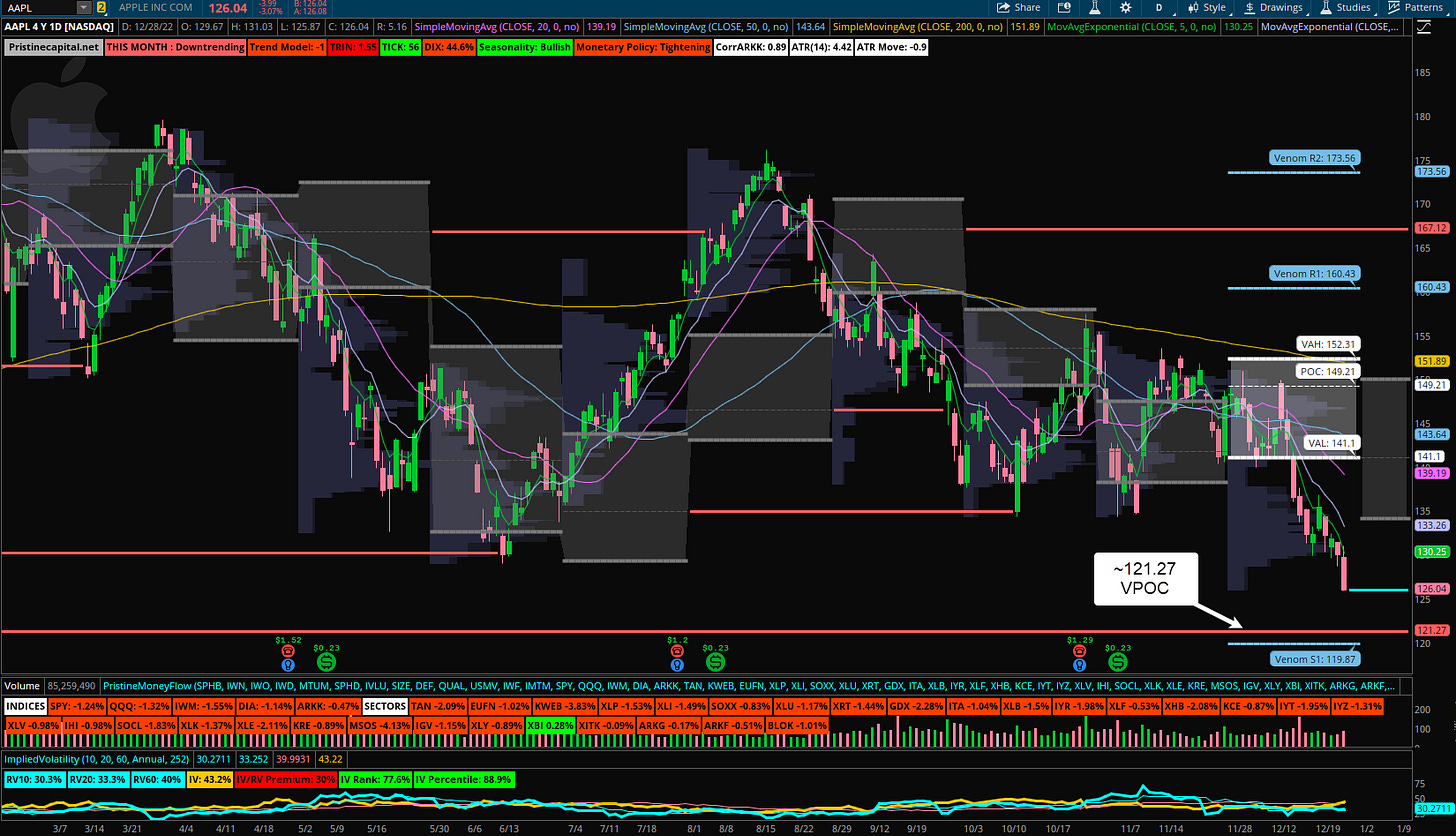Click the green dividend icon near August
The image size is (1456, 836).
click(717, 661)
